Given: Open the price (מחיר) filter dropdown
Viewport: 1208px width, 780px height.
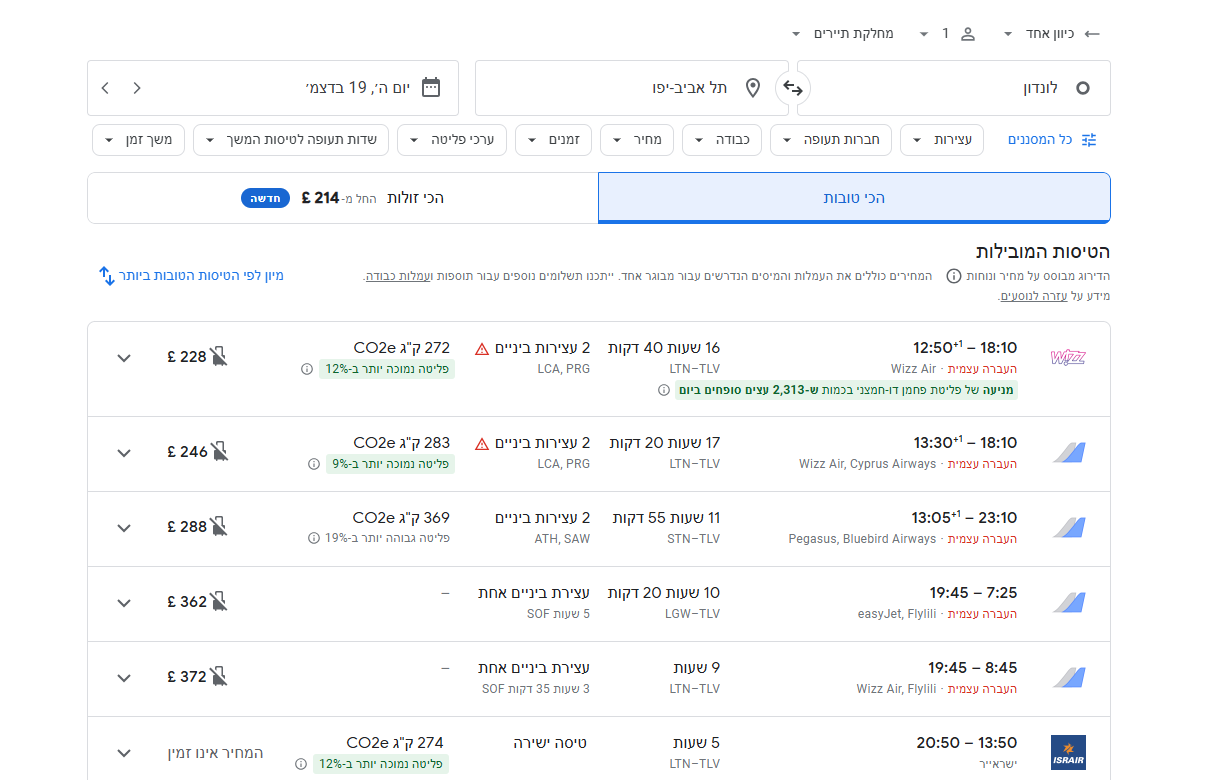Looking at the screenshot, I should click(x=637, y=140).
